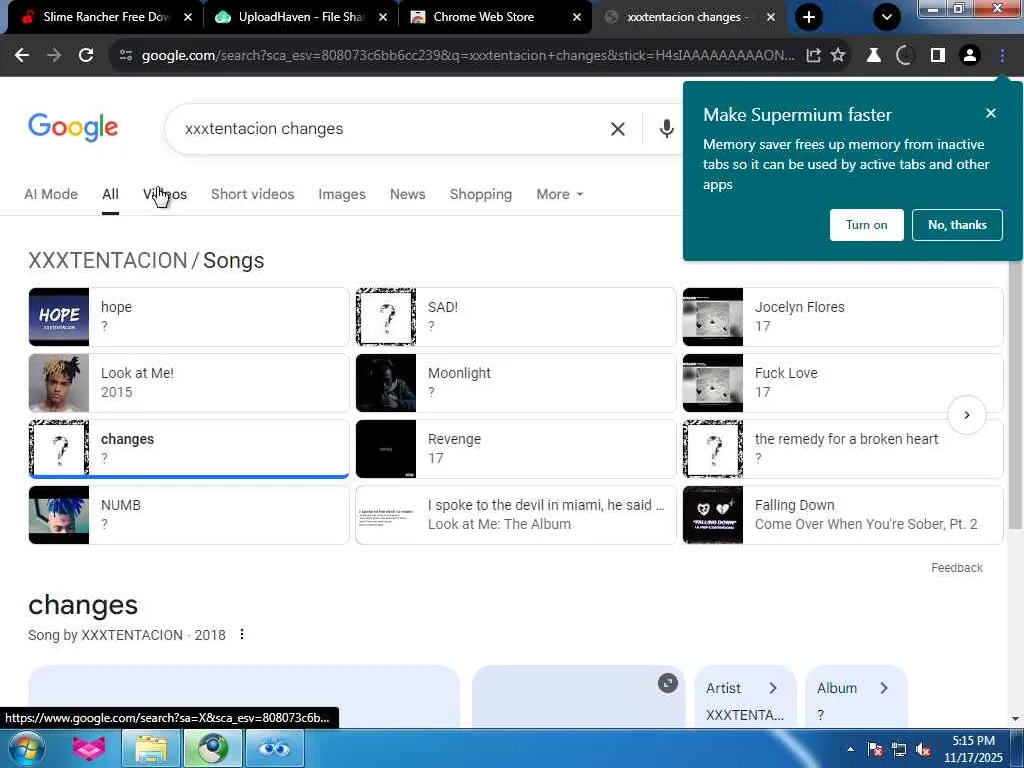The width and height of the screenshot is (1024, 768).
Task: Open the Videos results tab
Action: [x=165, y=194]
